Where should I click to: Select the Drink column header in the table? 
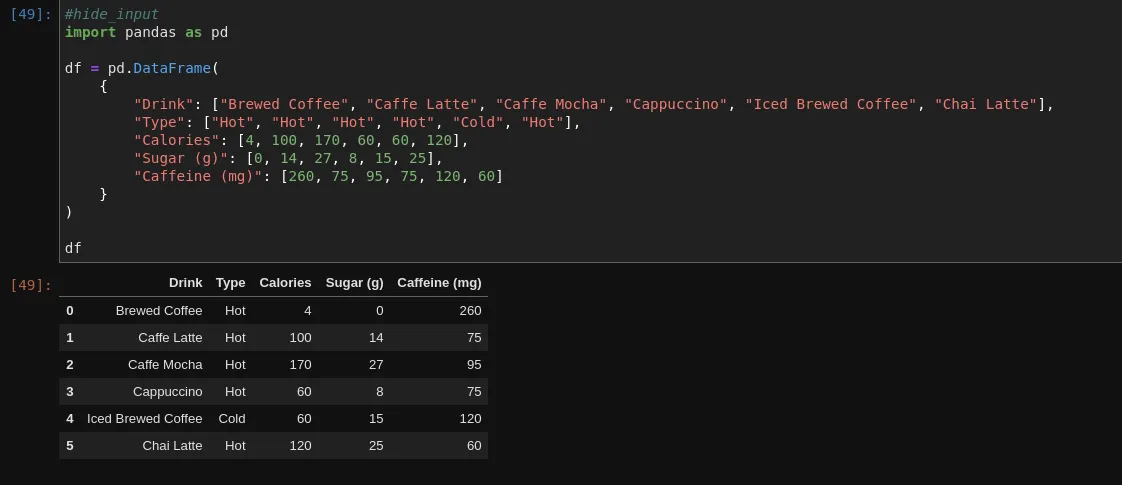(185, 283)
